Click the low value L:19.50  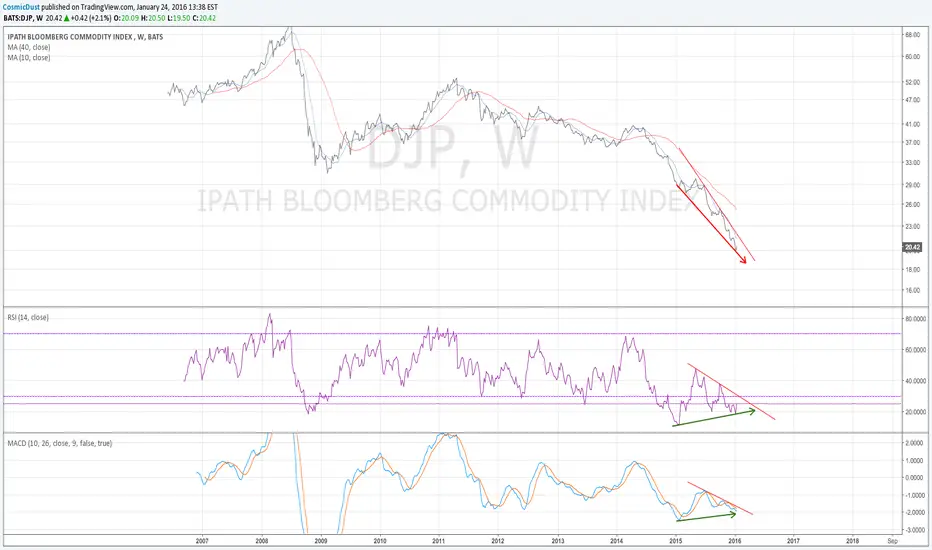coord(178,18)
